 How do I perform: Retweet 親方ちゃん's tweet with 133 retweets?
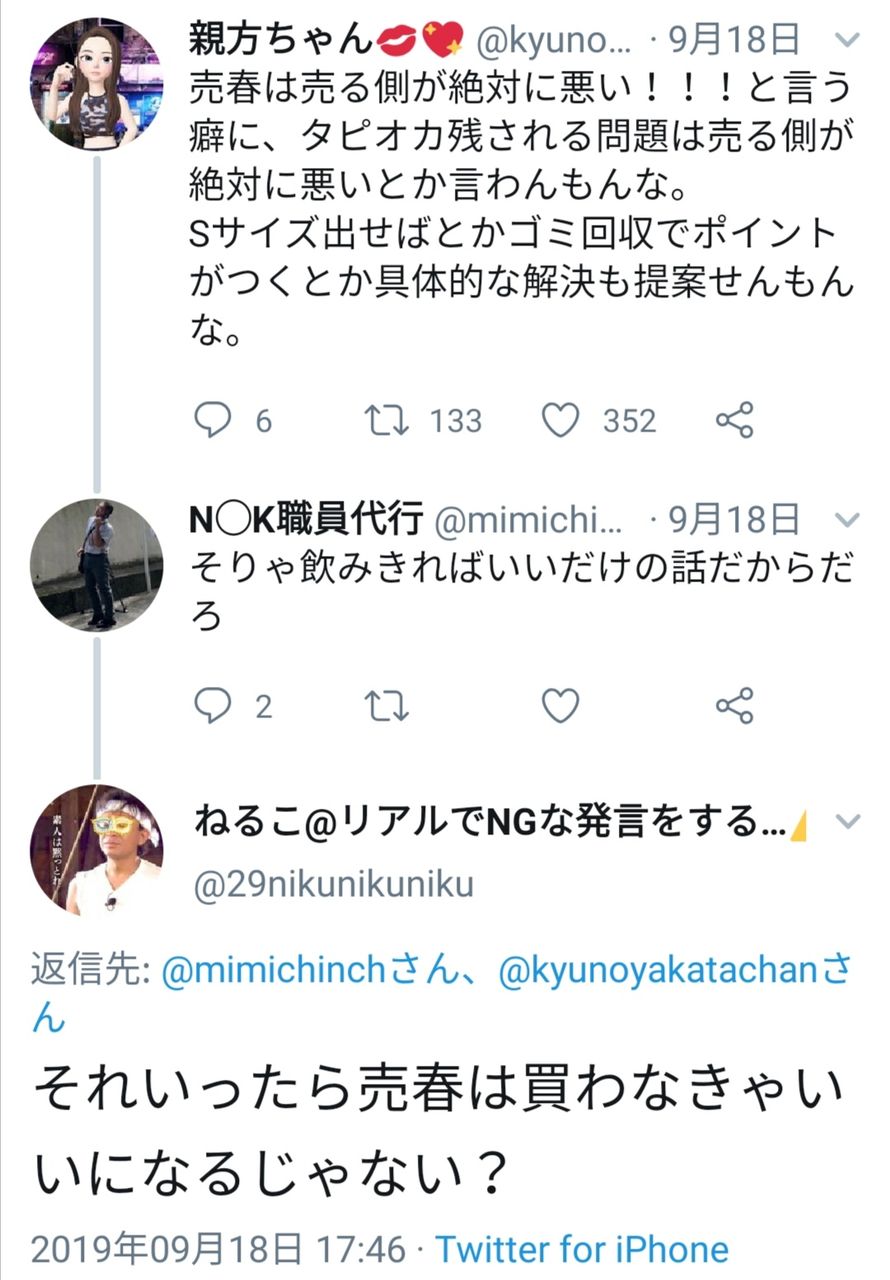386,420
